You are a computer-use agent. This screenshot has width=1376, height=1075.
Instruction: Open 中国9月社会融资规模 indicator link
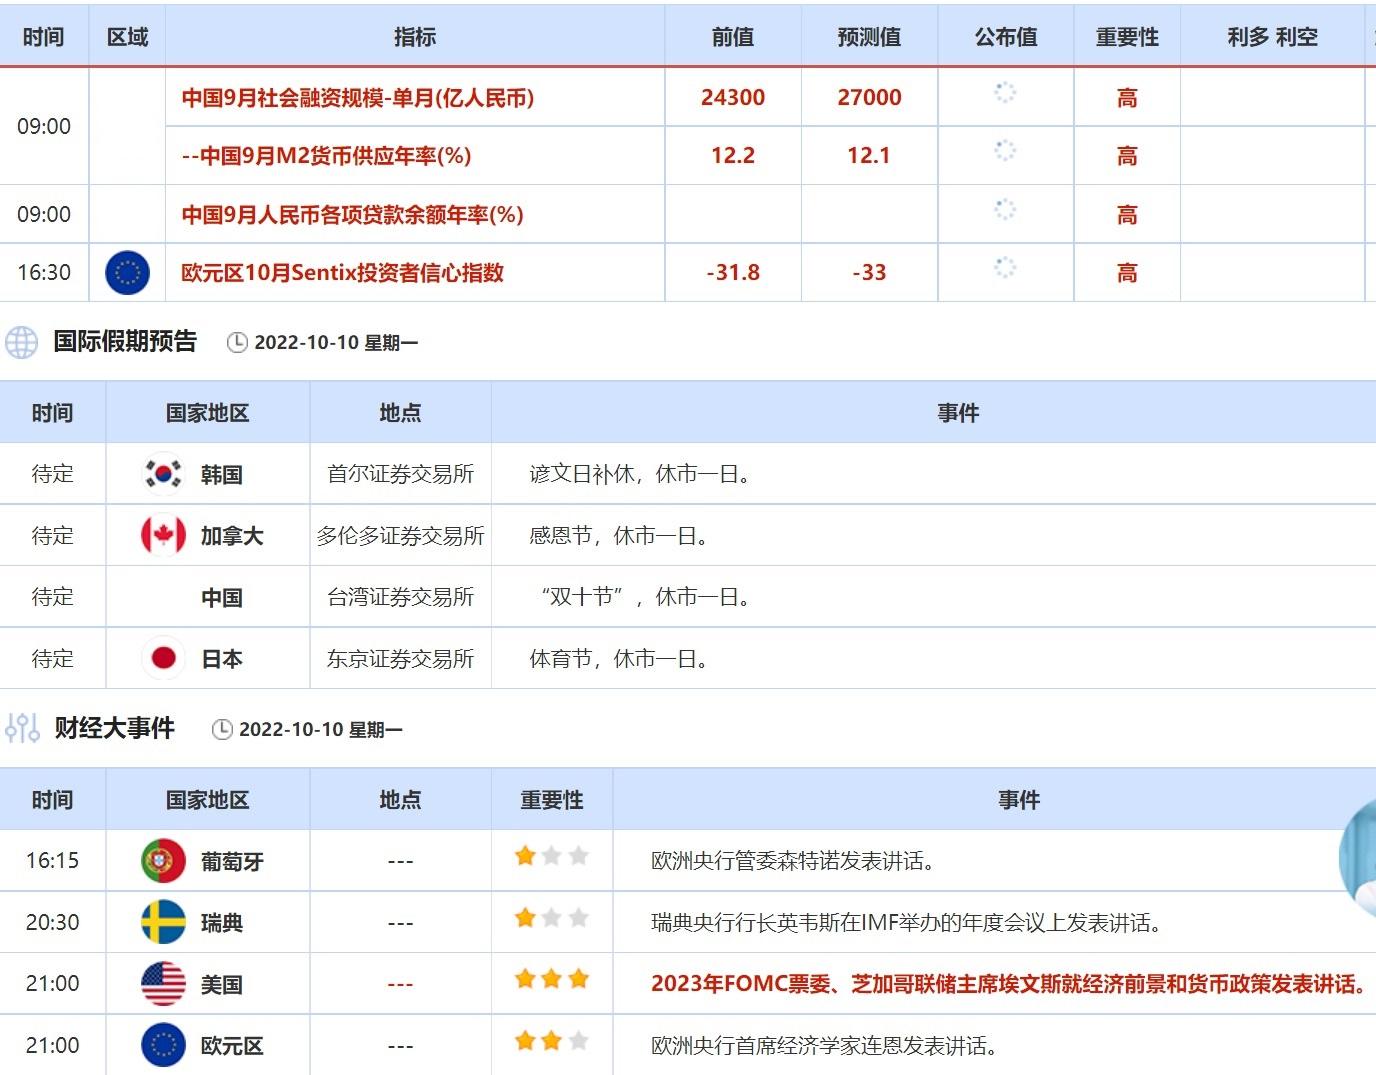tap(358, 98)
